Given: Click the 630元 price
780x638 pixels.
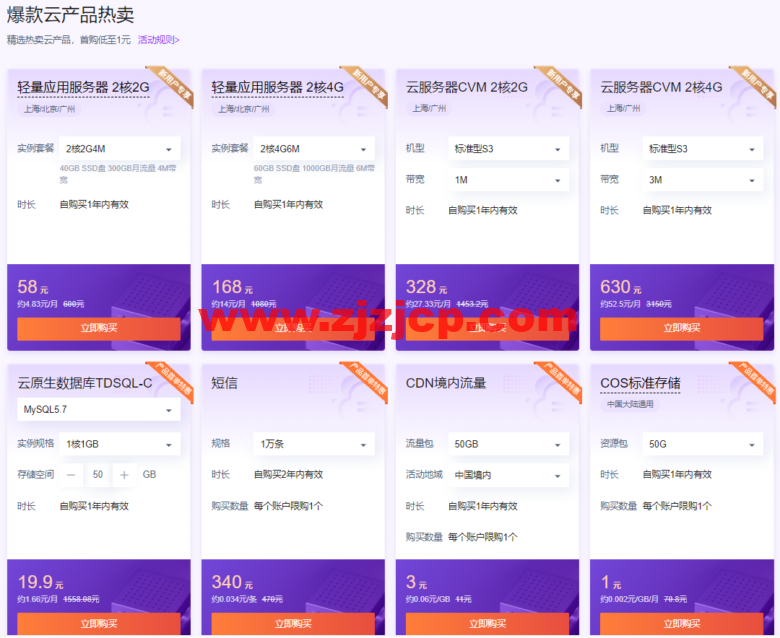Looking at the screenshot, I should pos(621,287).
